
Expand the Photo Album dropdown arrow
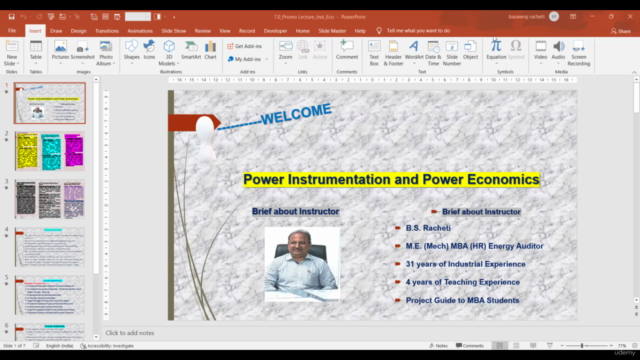click(114, 64)
